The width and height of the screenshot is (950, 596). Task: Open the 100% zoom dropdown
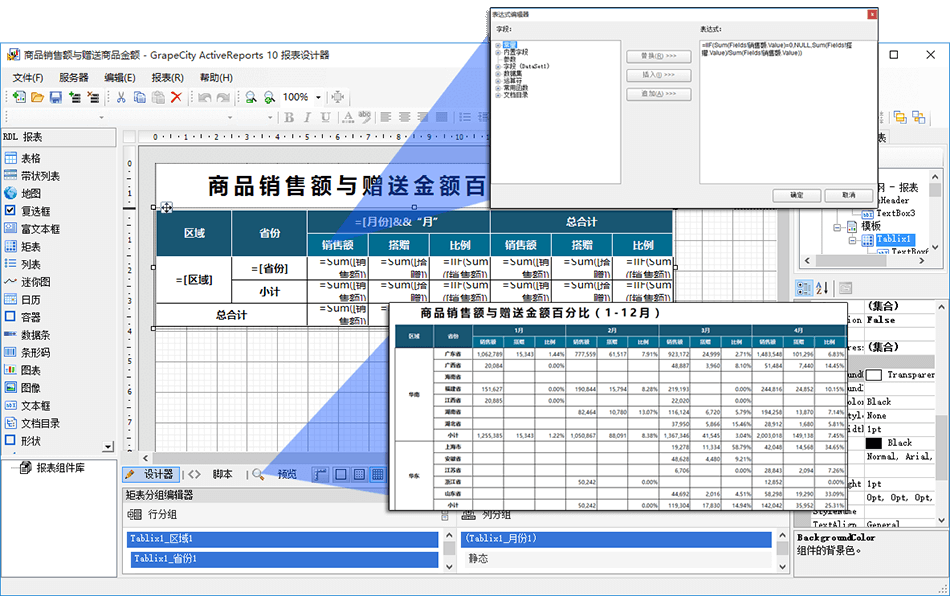(x=318, y=97)
